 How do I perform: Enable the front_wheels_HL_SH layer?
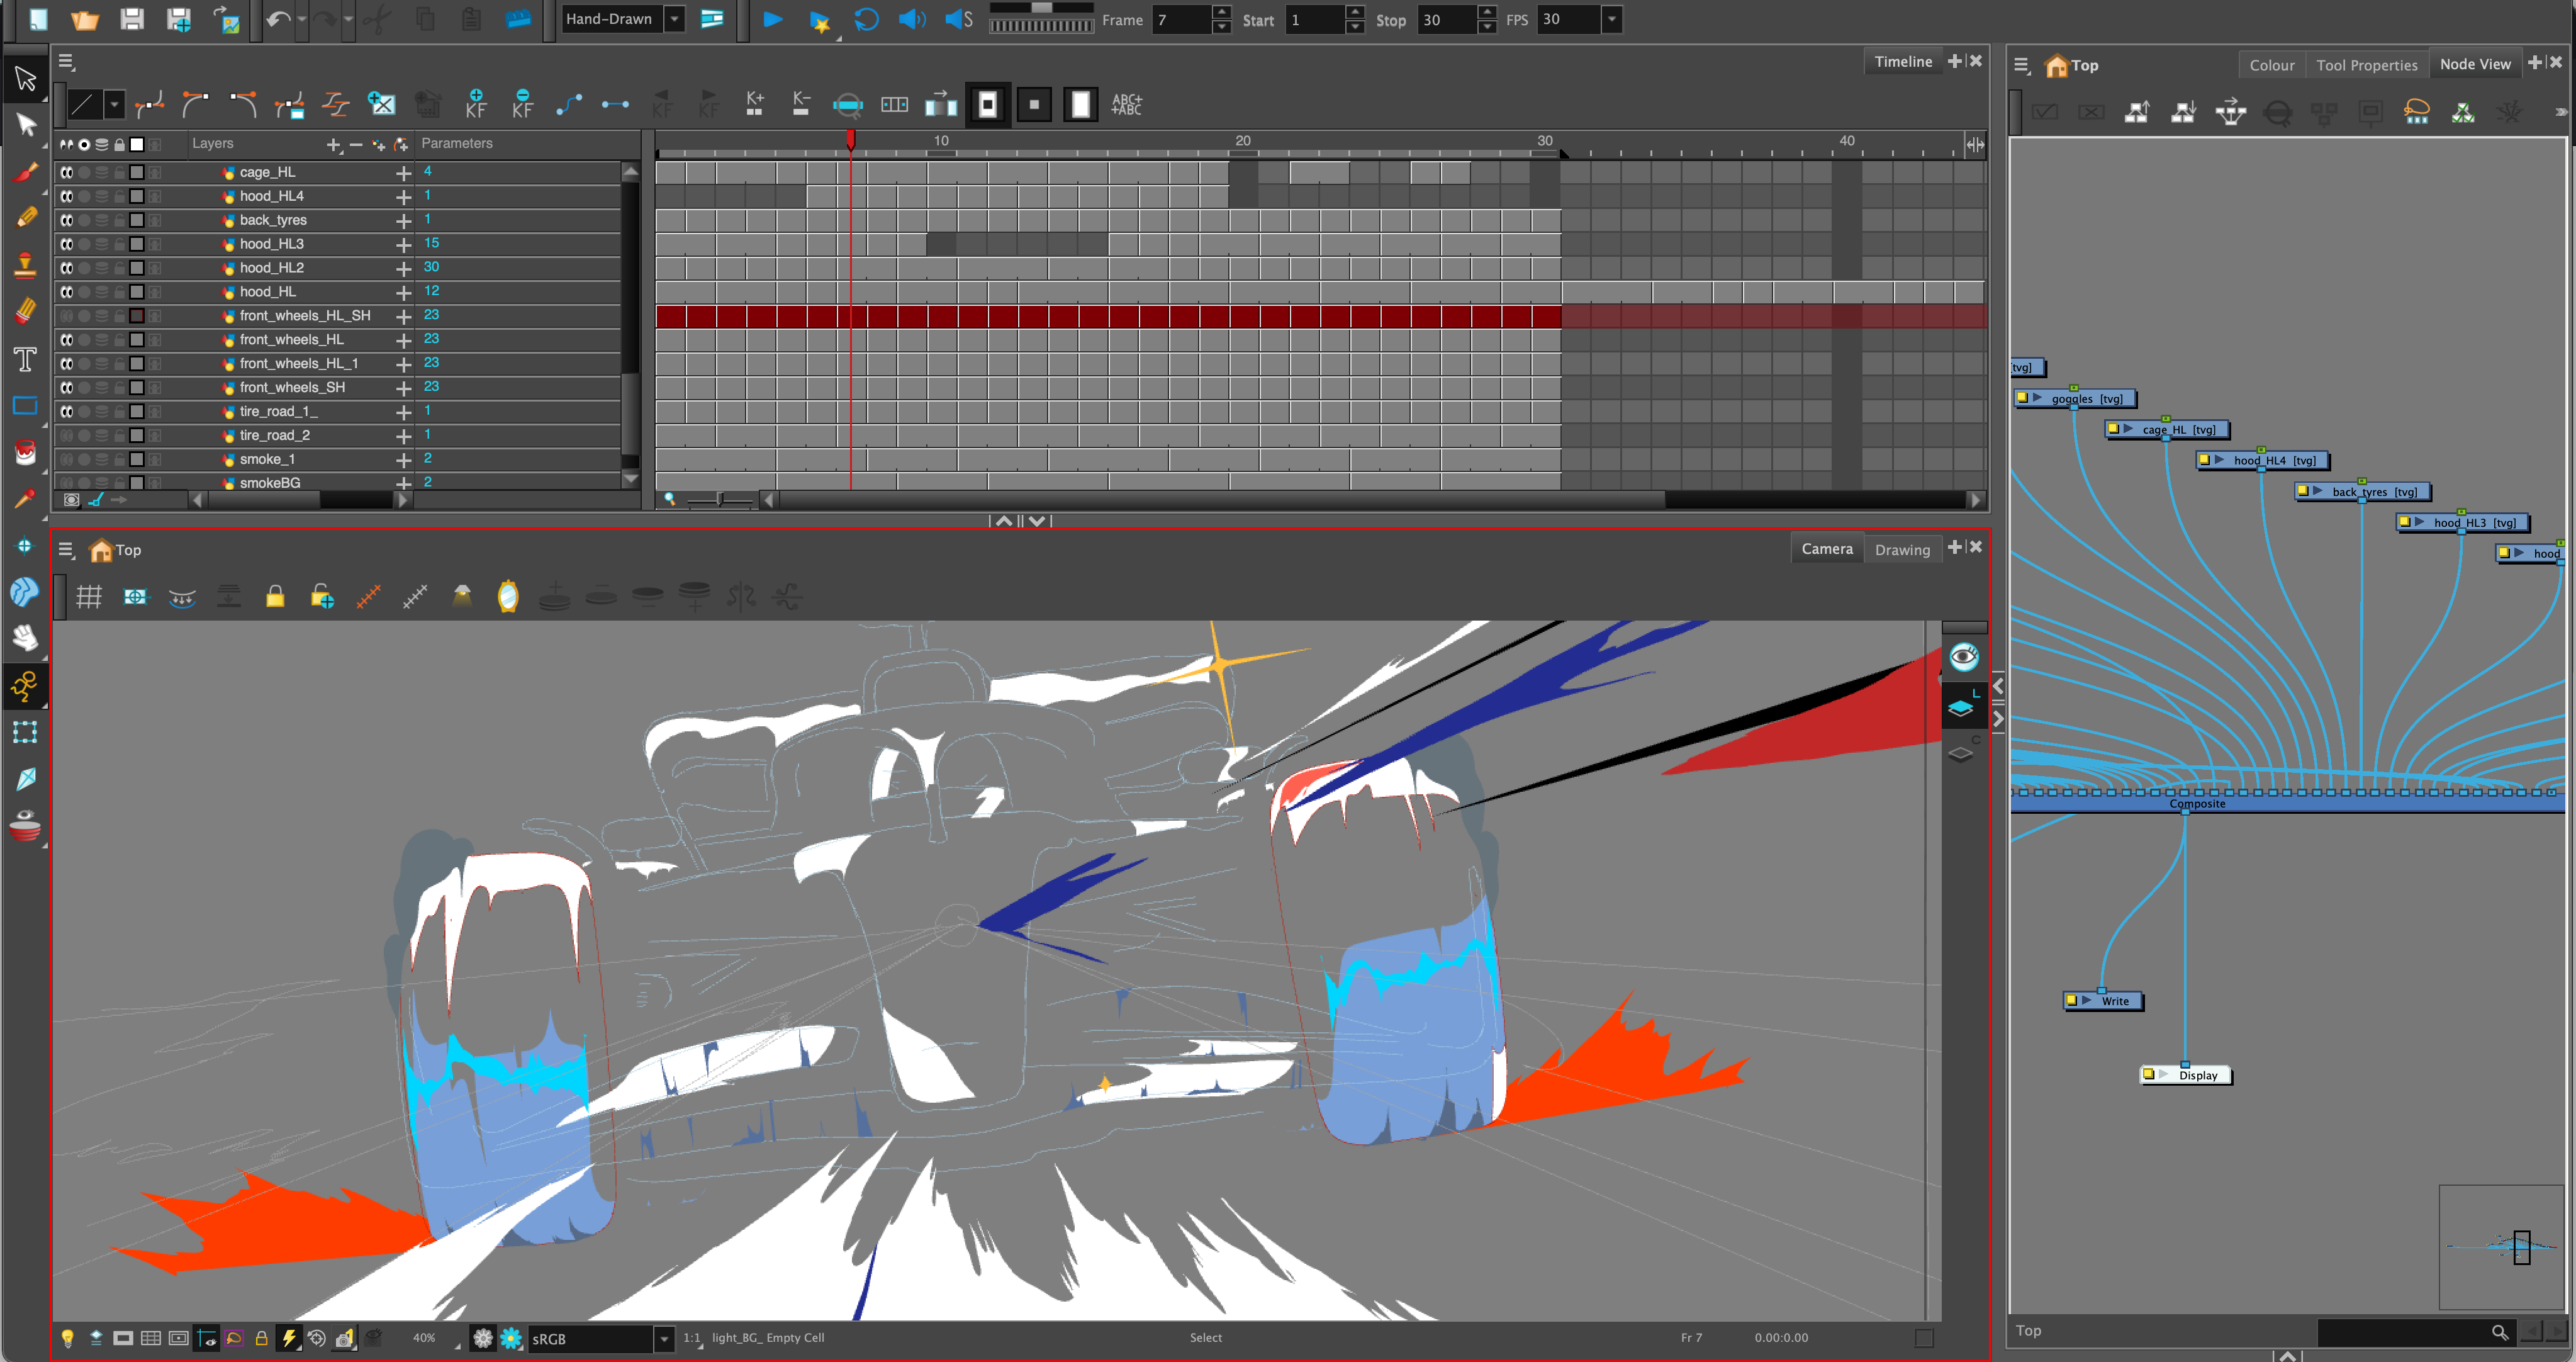[x=66, y=316]
